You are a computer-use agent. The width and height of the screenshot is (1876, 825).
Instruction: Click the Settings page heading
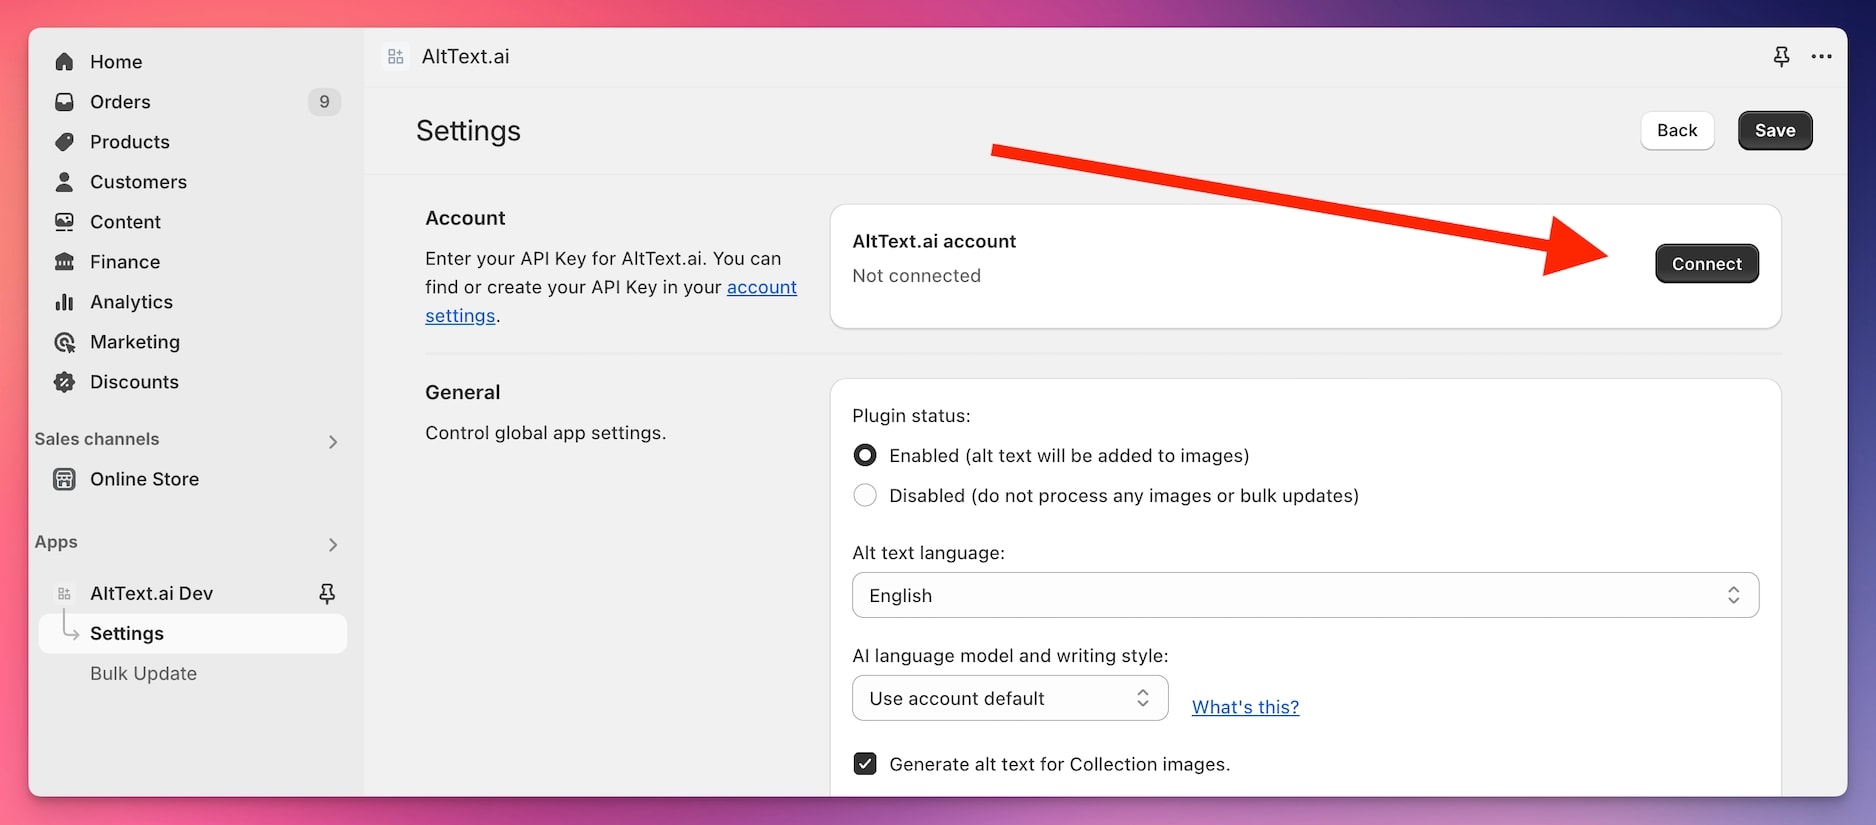(468, 131)
